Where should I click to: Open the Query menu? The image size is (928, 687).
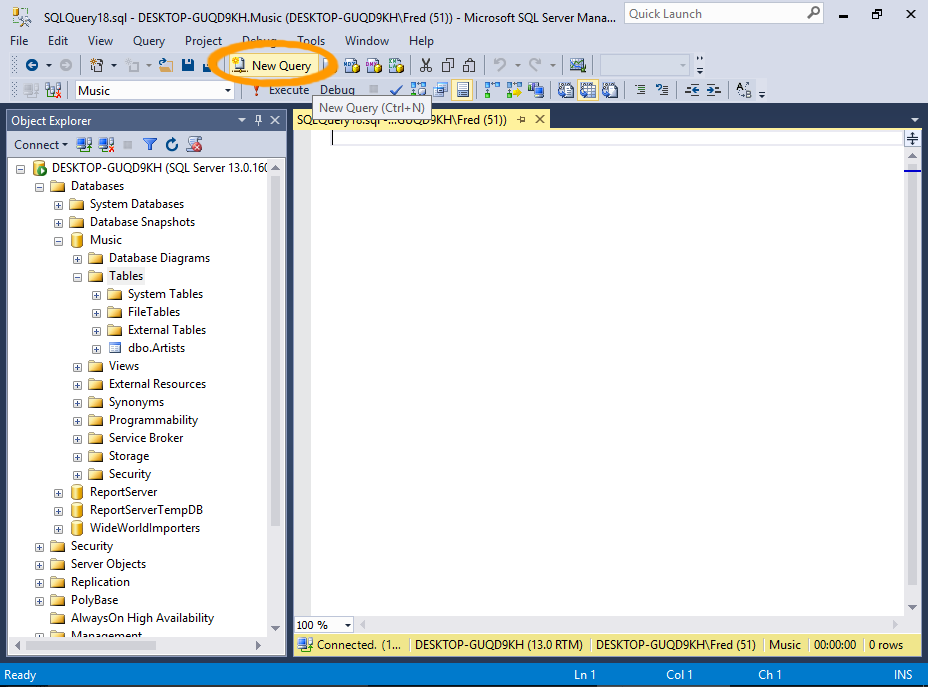(149, 41)
